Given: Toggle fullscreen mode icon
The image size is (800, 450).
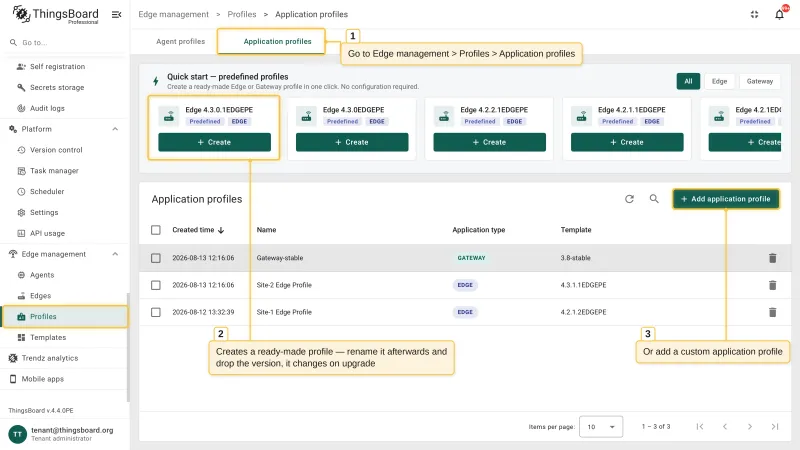Looking at the screenshot, I should (755, 14).
